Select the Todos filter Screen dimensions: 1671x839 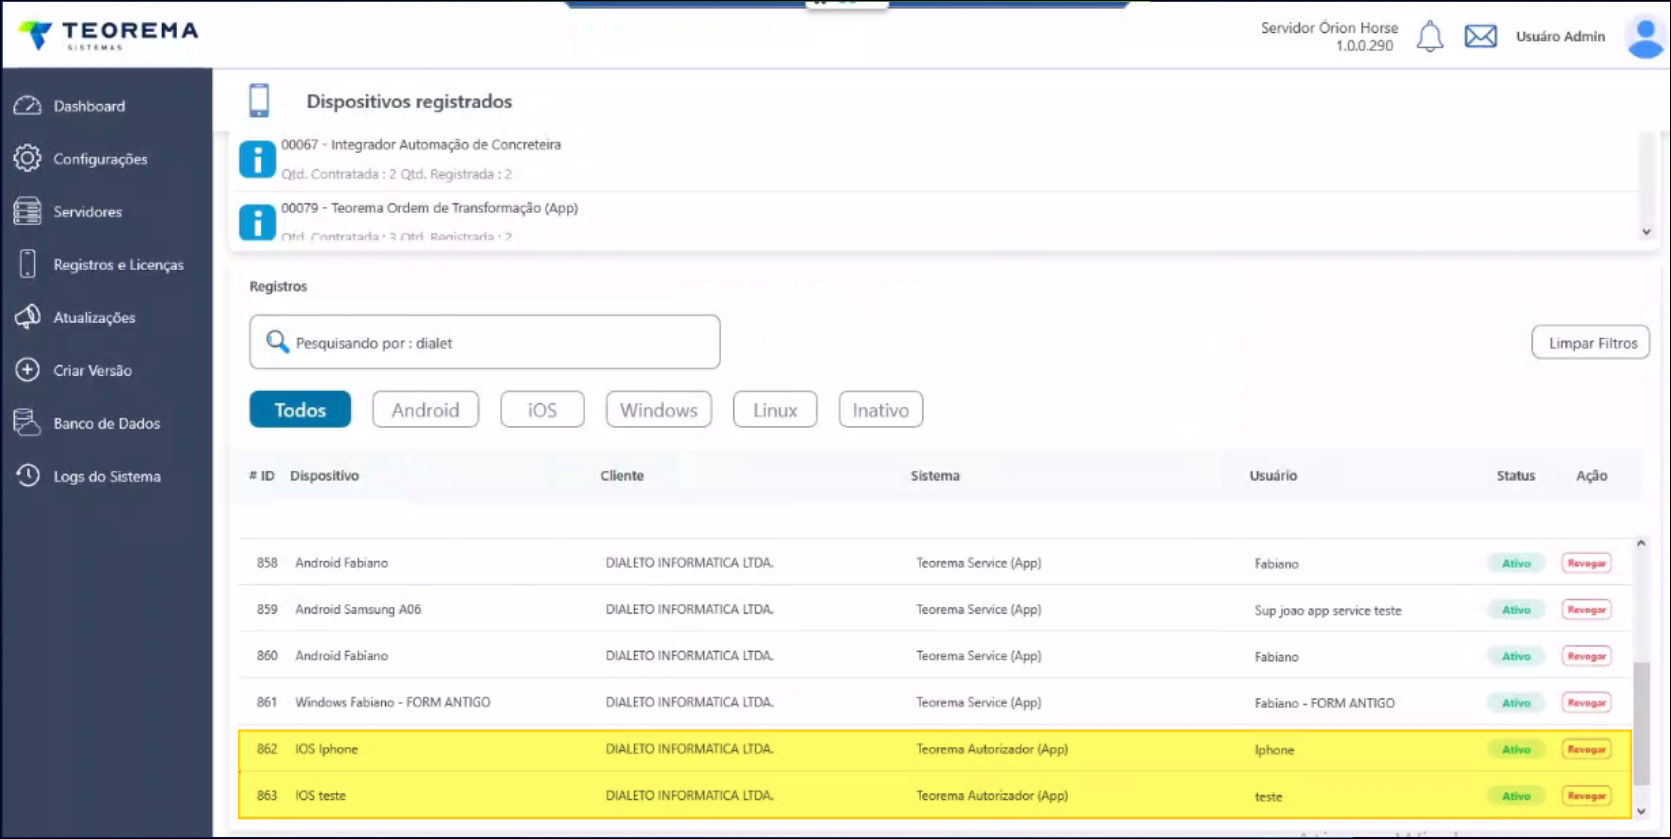[300, 410]
